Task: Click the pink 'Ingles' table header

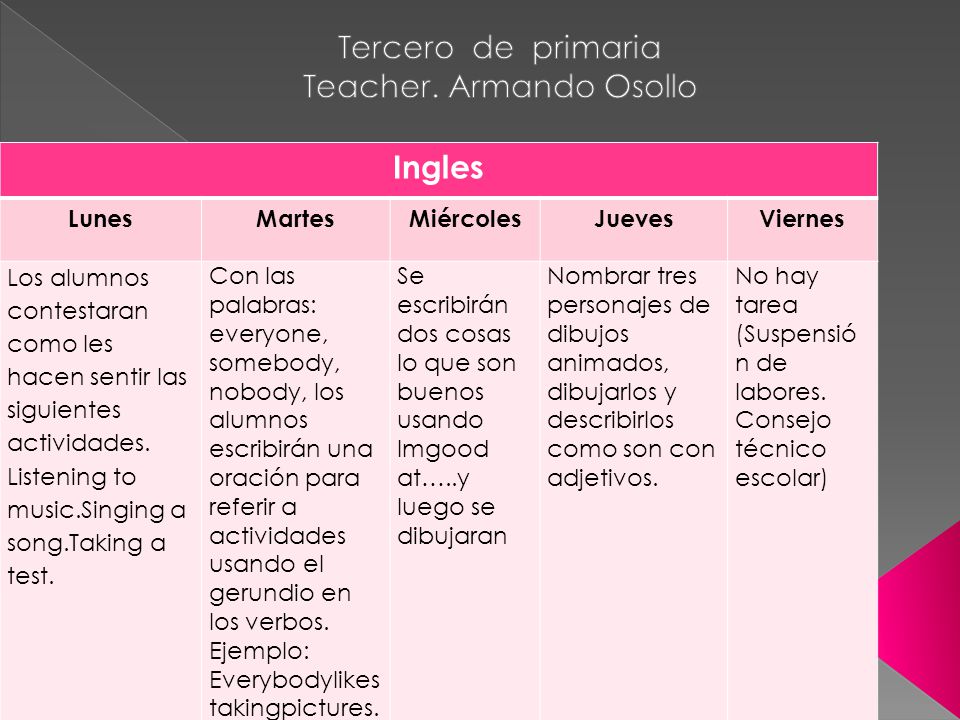Action: 438,168
